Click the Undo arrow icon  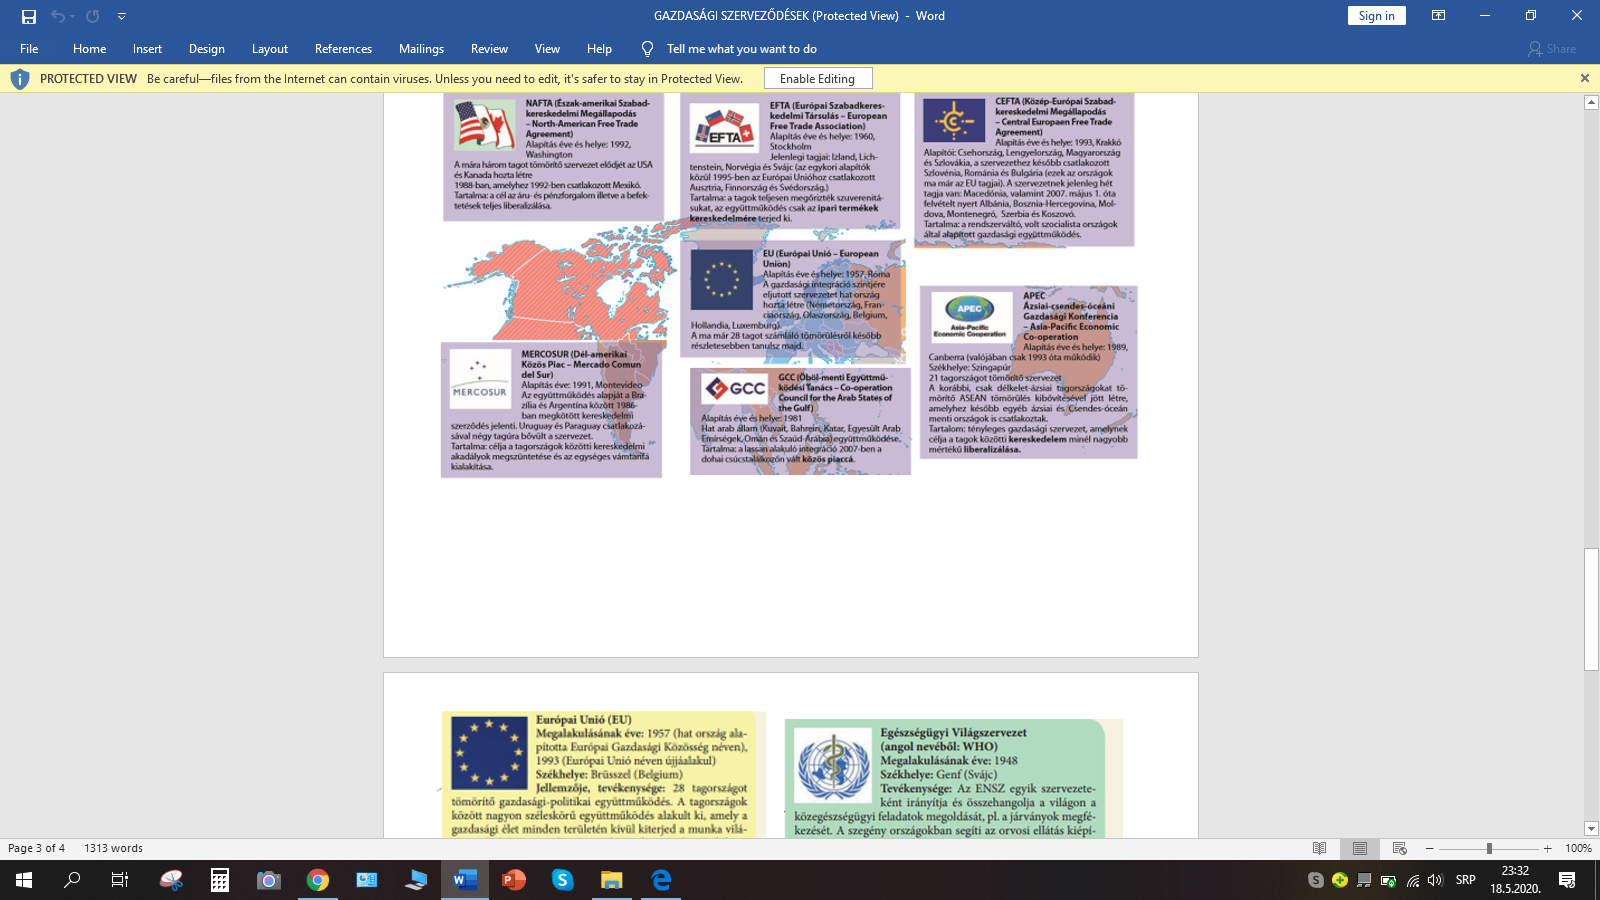pyautogui.click(x=57, y=16)
